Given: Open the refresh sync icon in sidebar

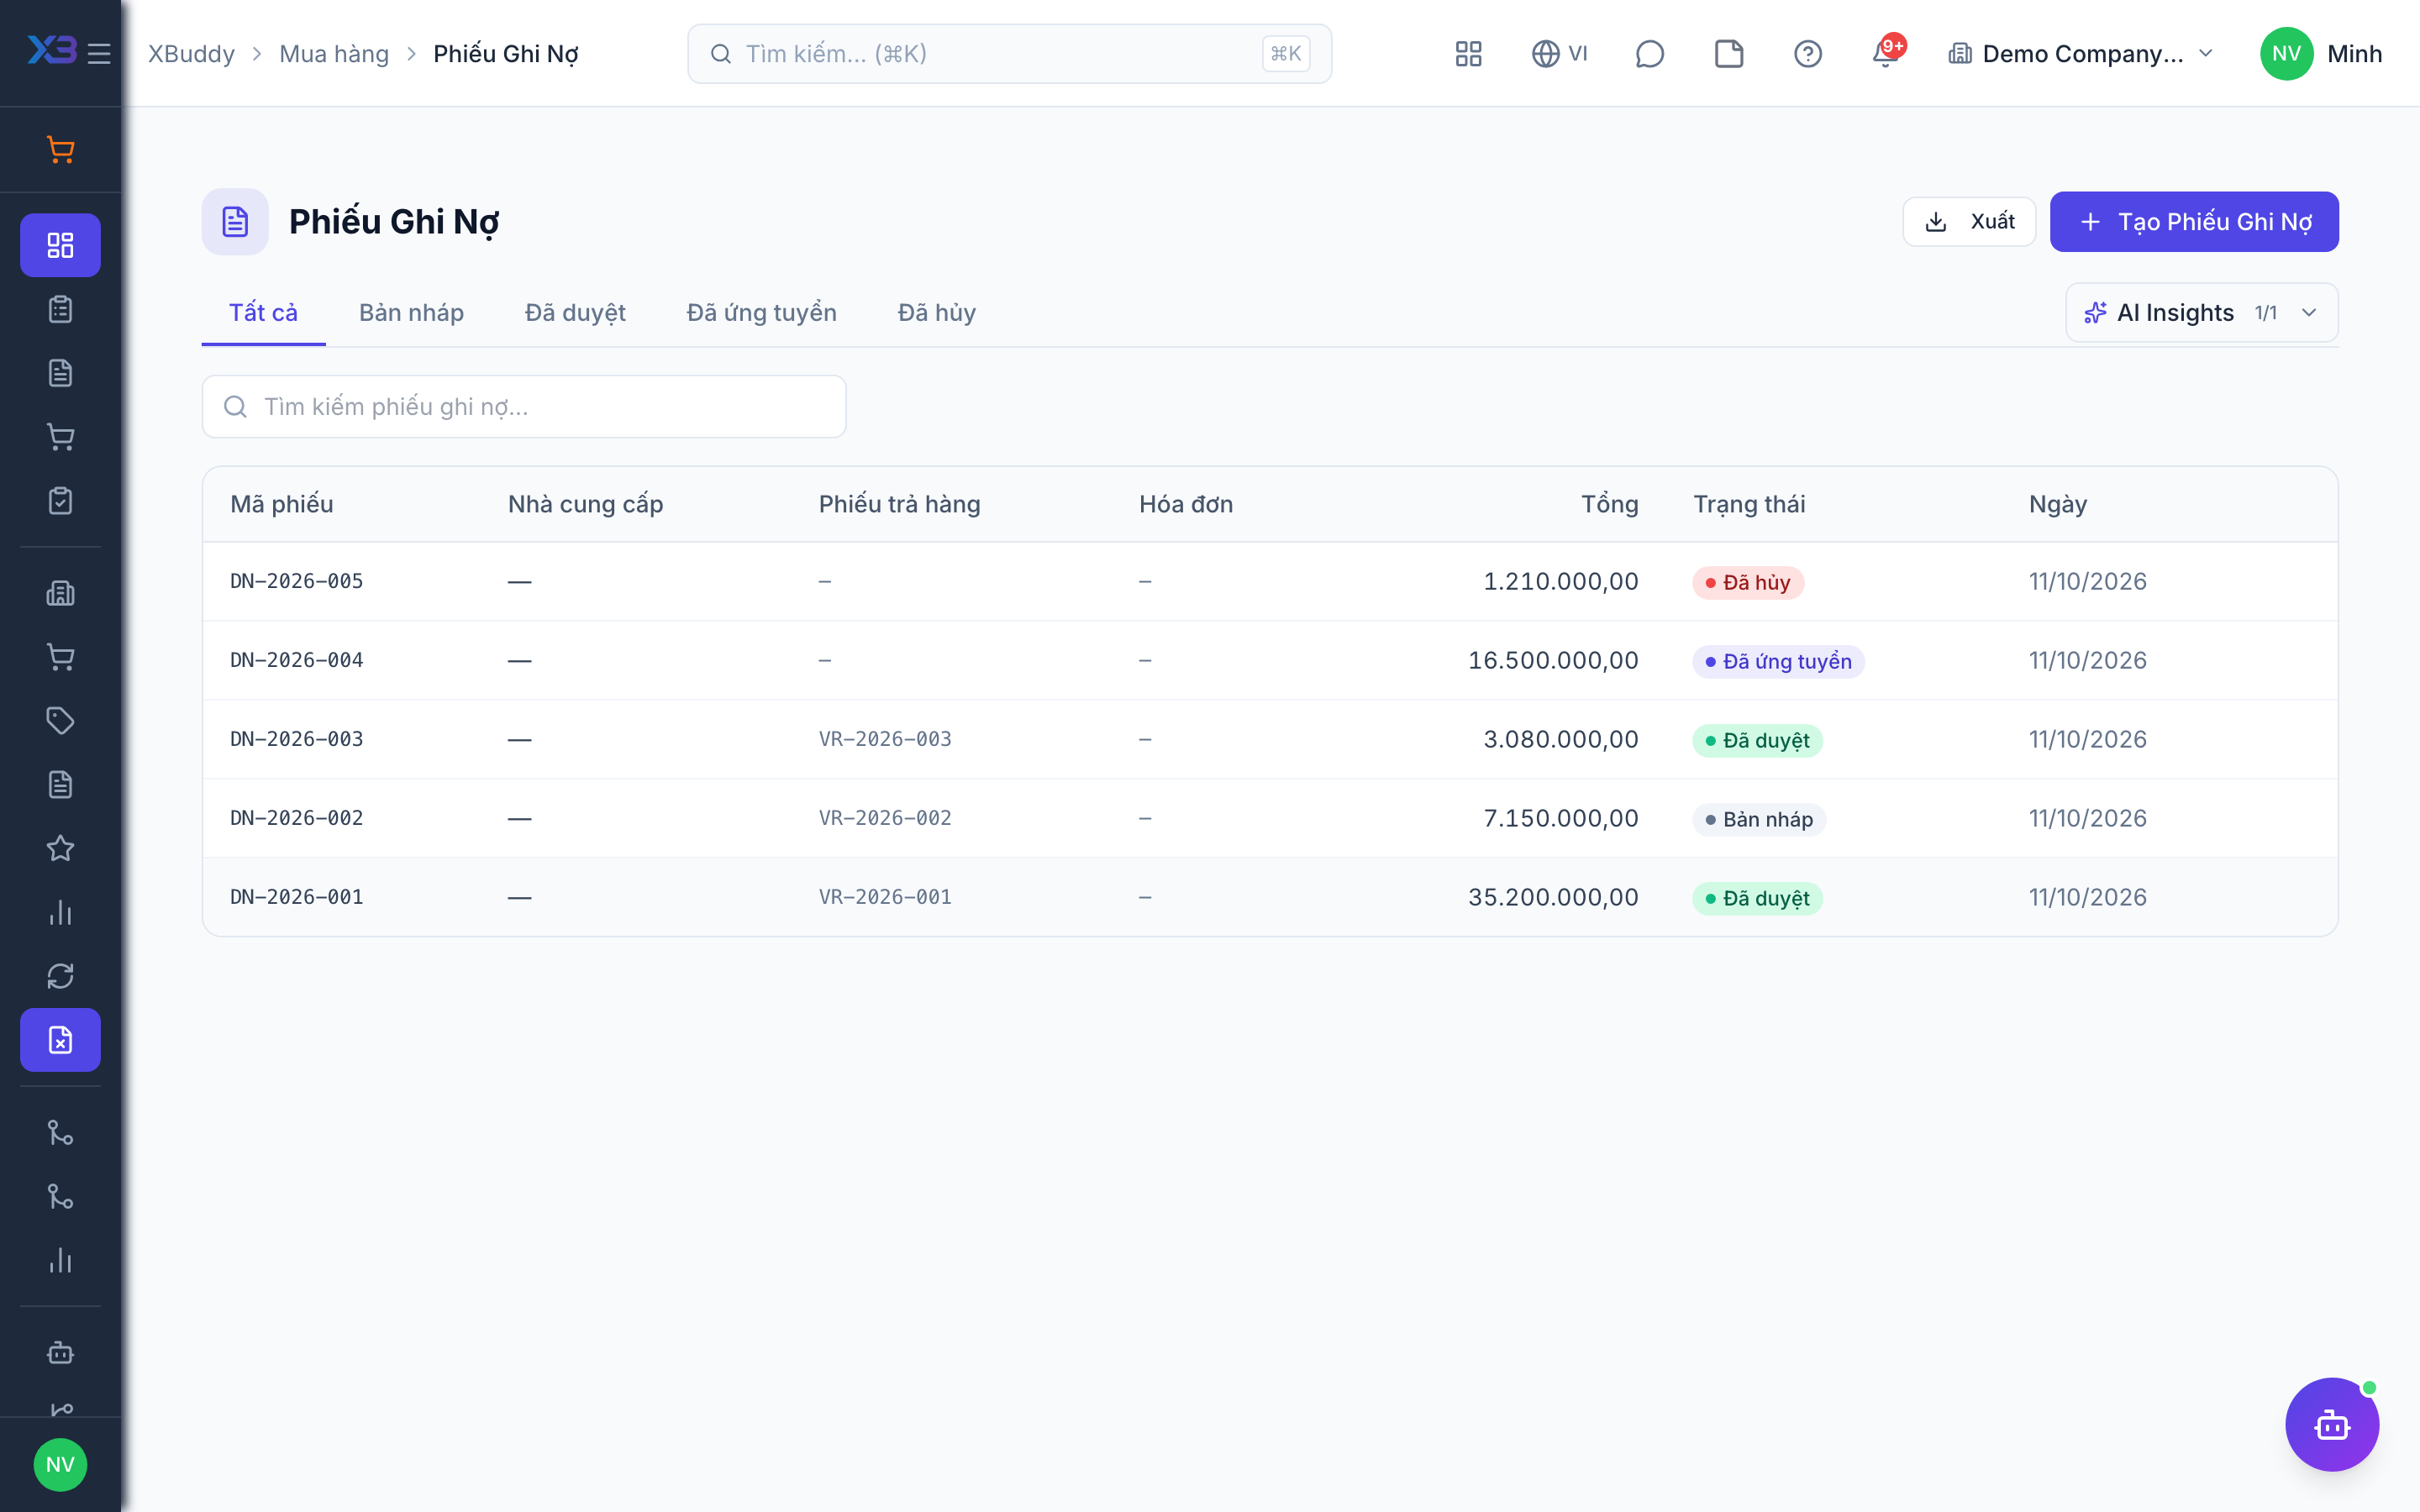Looking at the screenshot, I should (60, 976).
